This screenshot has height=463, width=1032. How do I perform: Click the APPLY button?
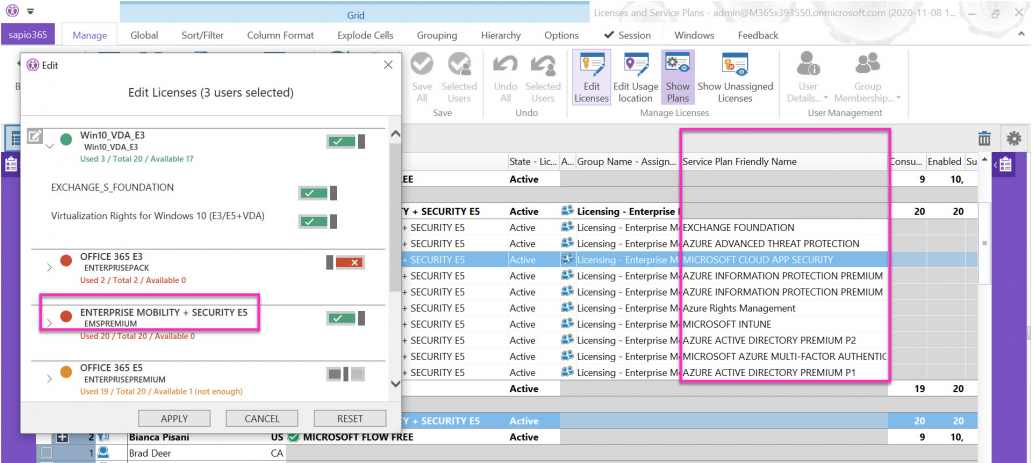[x=174, y=418]
